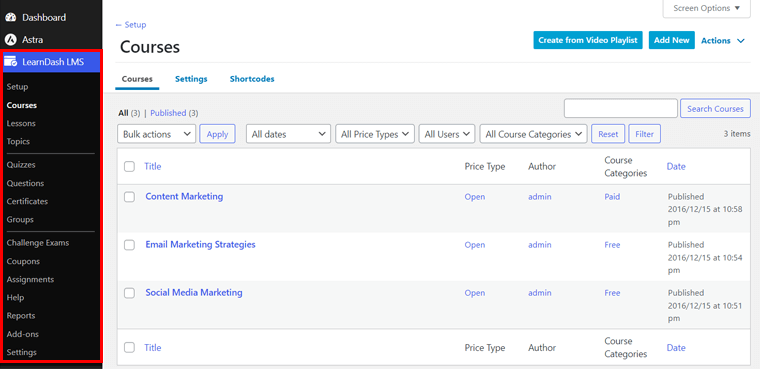Viewport: 760px width, 369px height.
Task: Click the Search Courses button
Action: (x=715, y=109)
